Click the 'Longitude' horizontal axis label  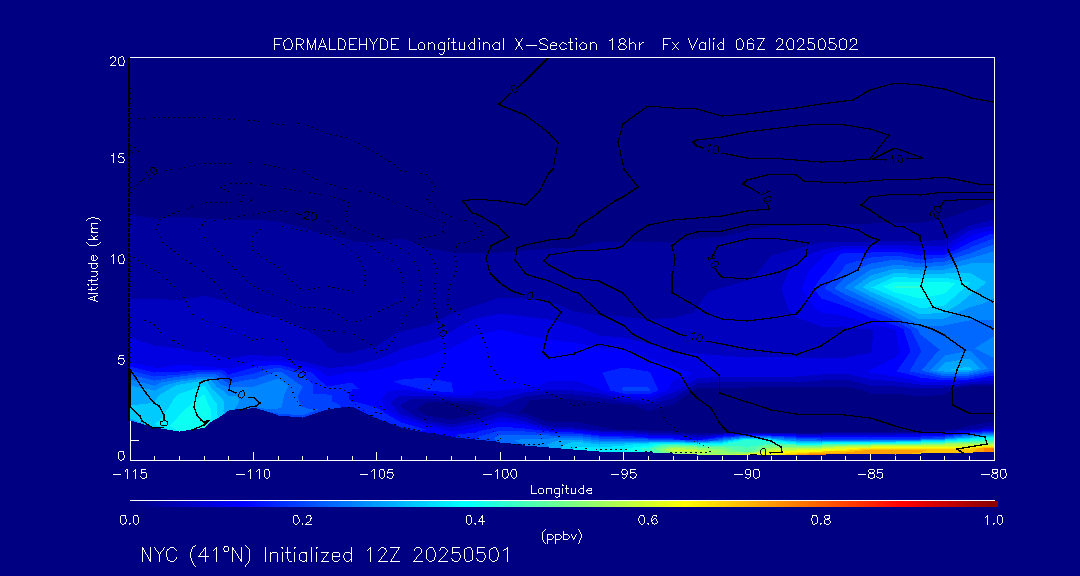[x=561, y=491]
